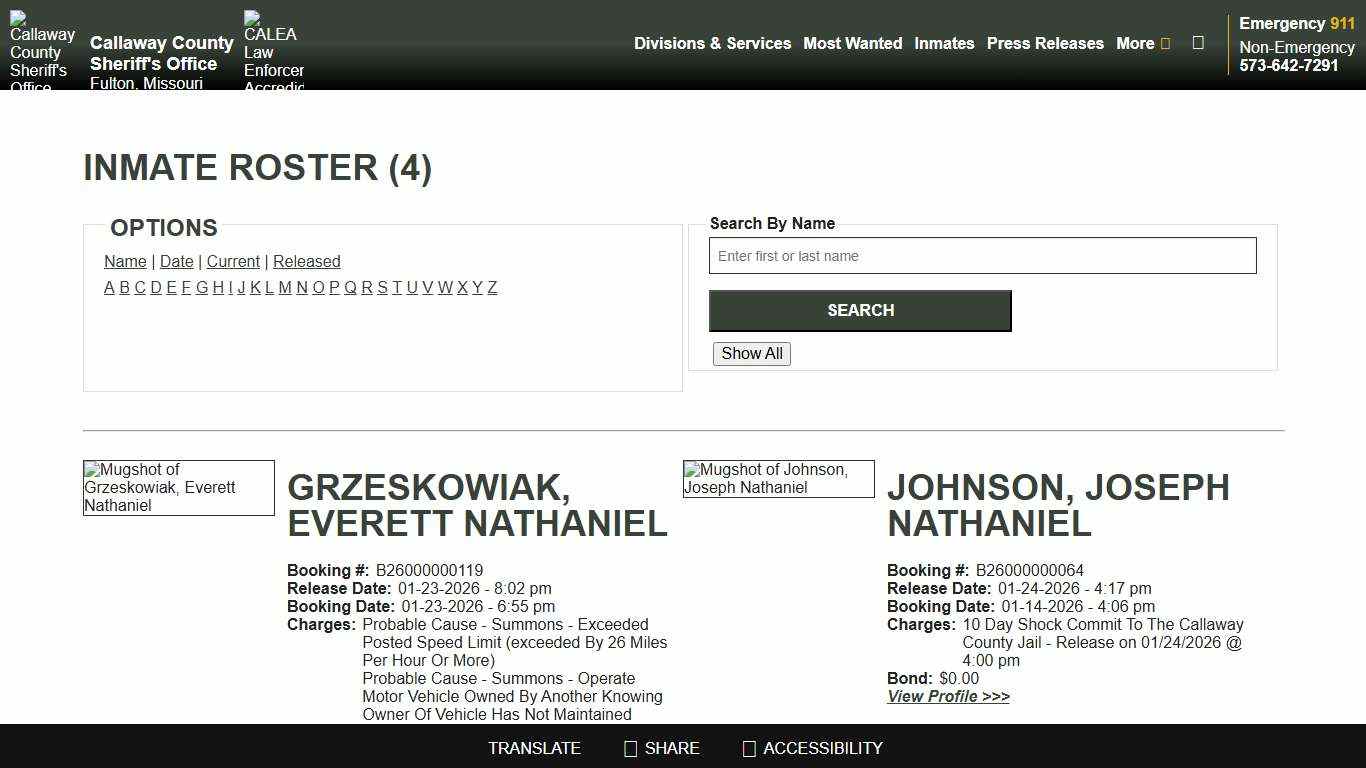Click the Enter first or last name field

[983, 255]
